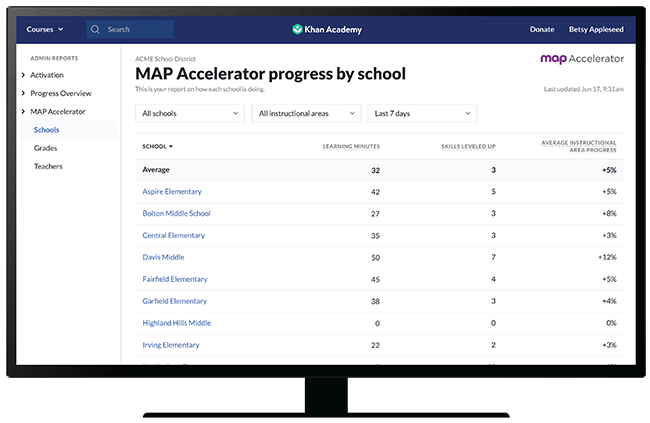Click the Average row label
This screenshot has width=650, height=423.
156,170
